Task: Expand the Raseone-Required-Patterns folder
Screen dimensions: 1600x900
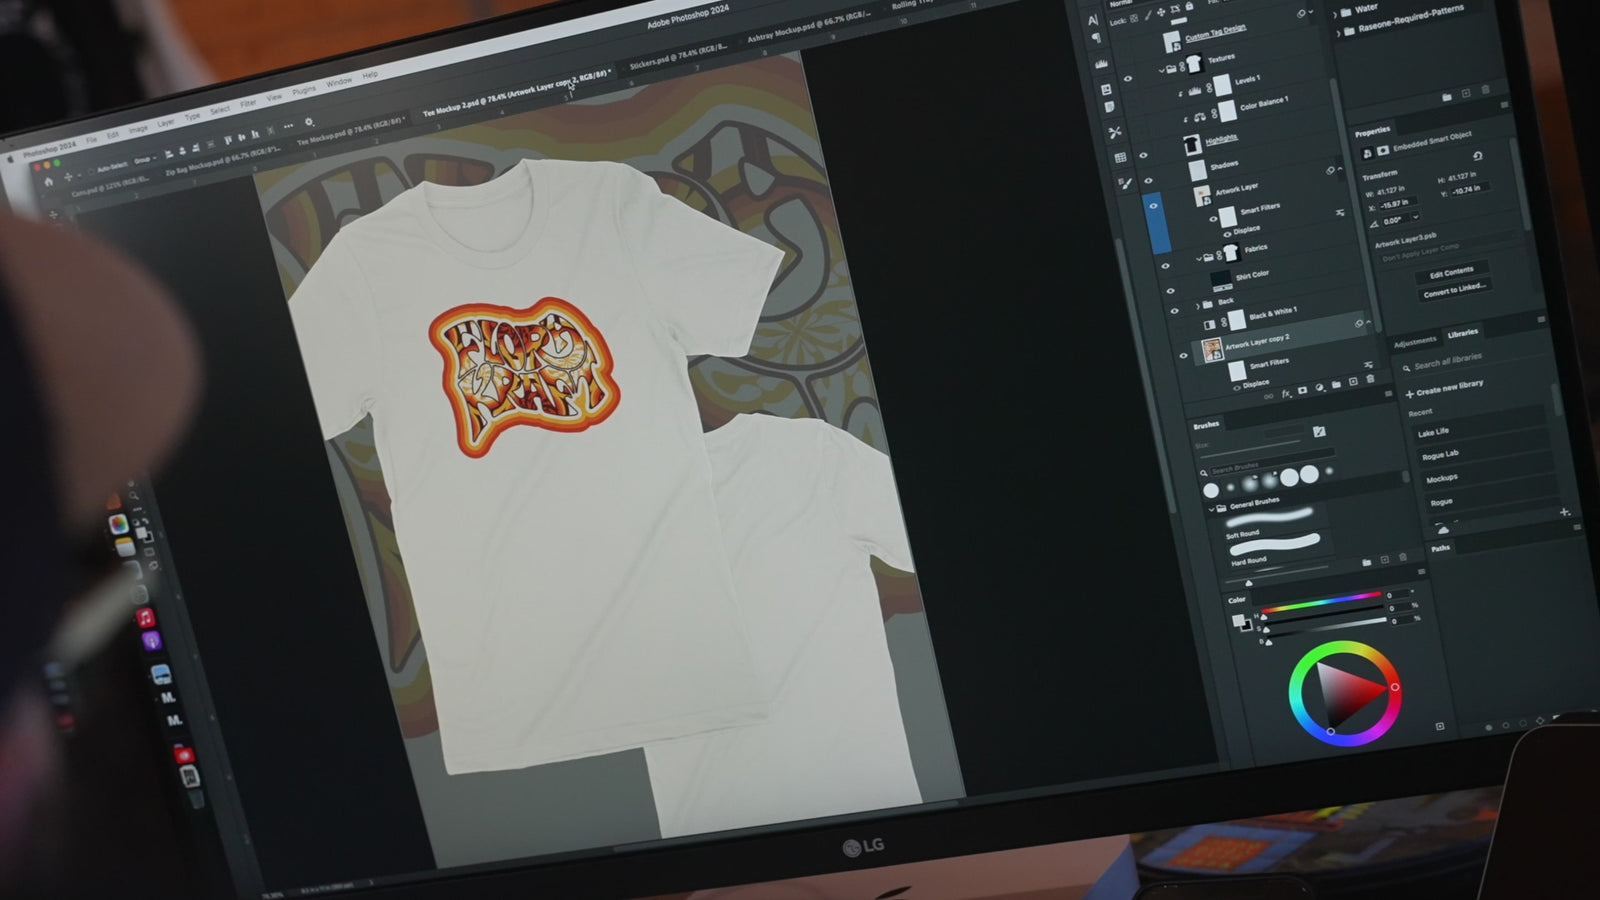Action: coord(1339,33)
